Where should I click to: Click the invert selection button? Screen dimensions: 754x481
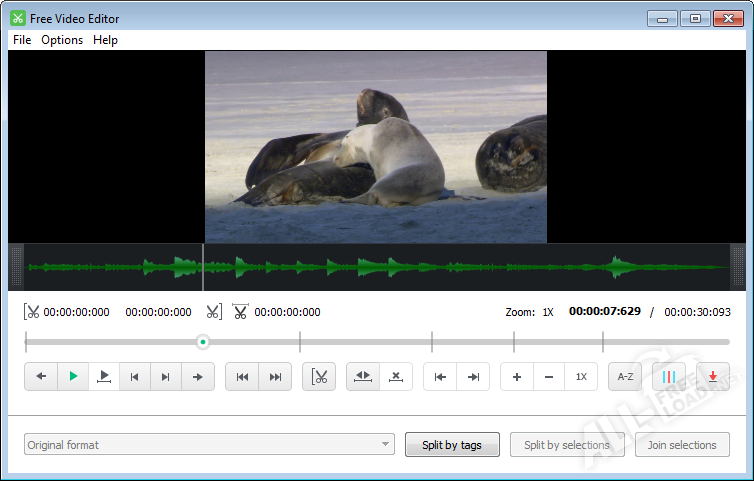click(363, 377)
